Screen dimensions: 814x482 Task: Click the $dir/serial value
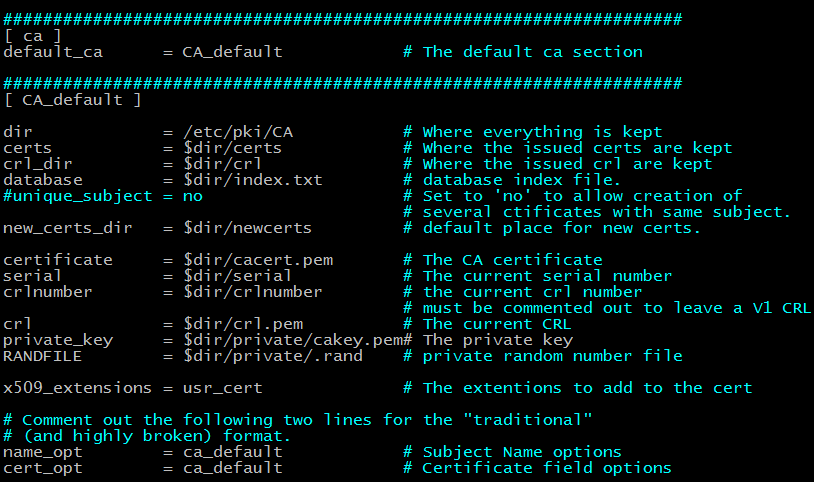[237, 276]
